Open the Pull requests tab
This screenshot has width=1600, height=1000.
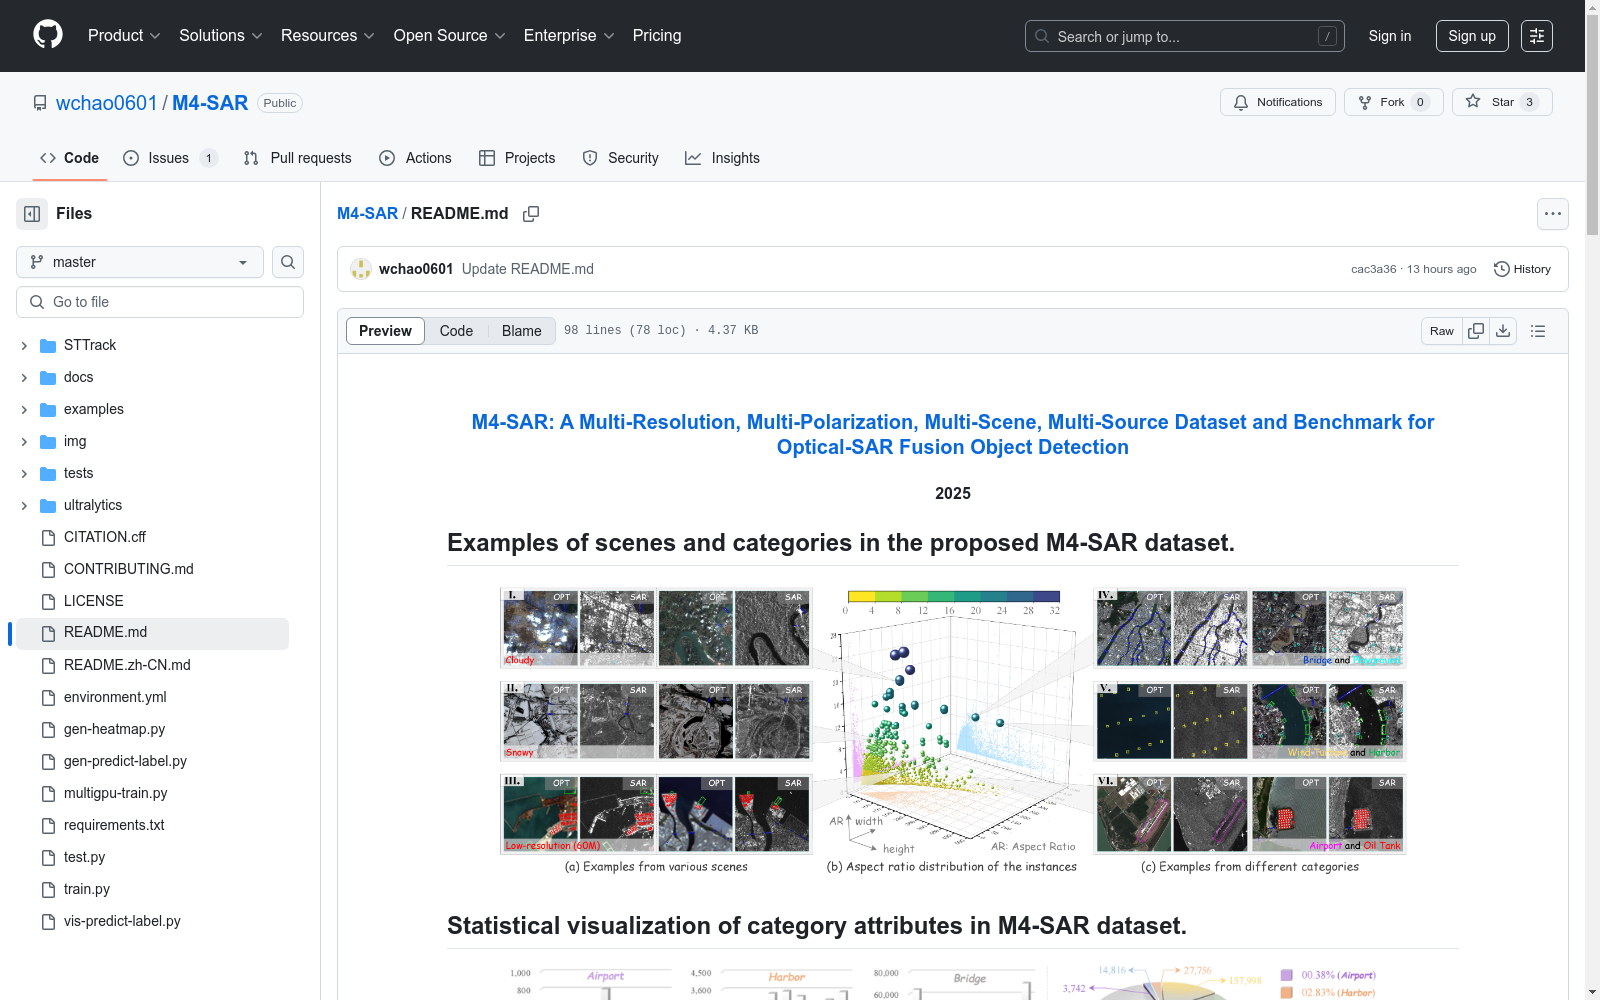[298, 158]
